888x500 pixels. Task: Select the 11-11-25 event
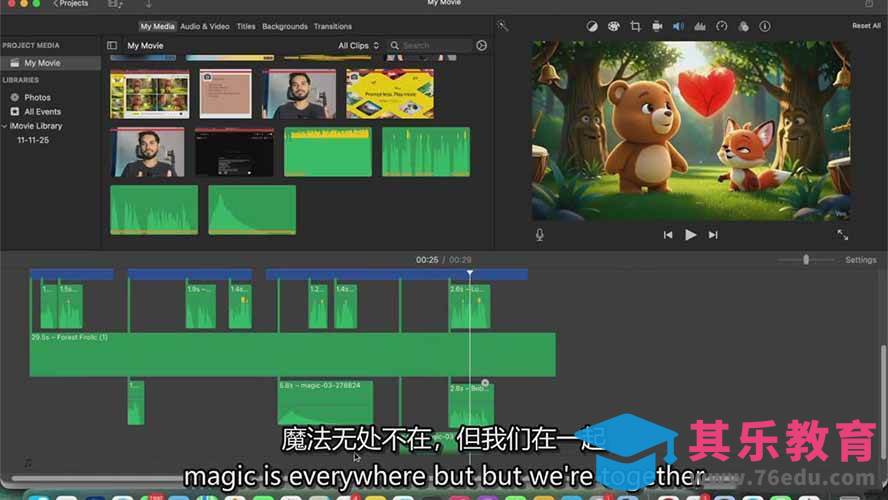point(33,140)
